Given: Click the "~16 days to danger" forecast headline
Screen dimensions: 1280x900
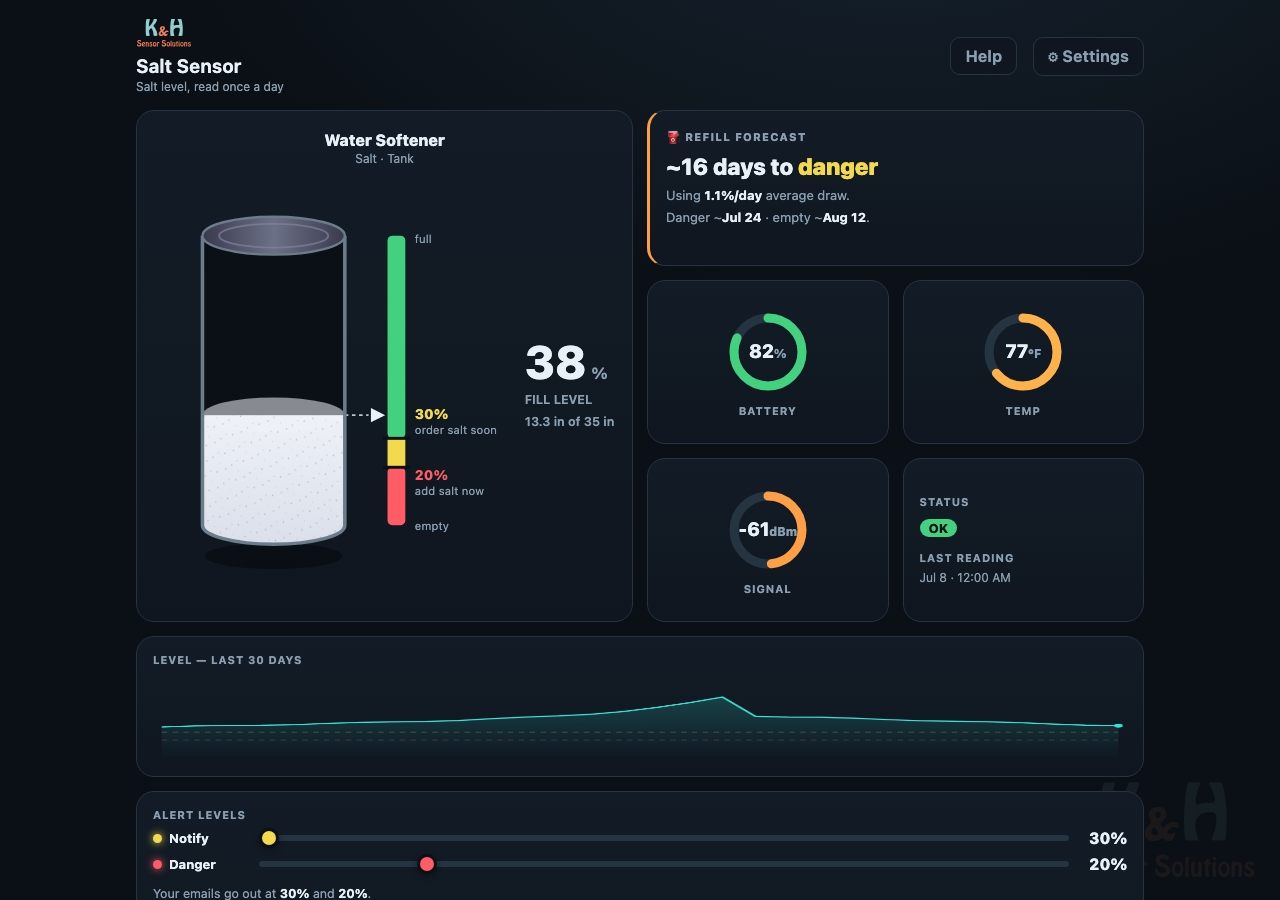Looking at the screenshot, I should [x=772, y=167].
